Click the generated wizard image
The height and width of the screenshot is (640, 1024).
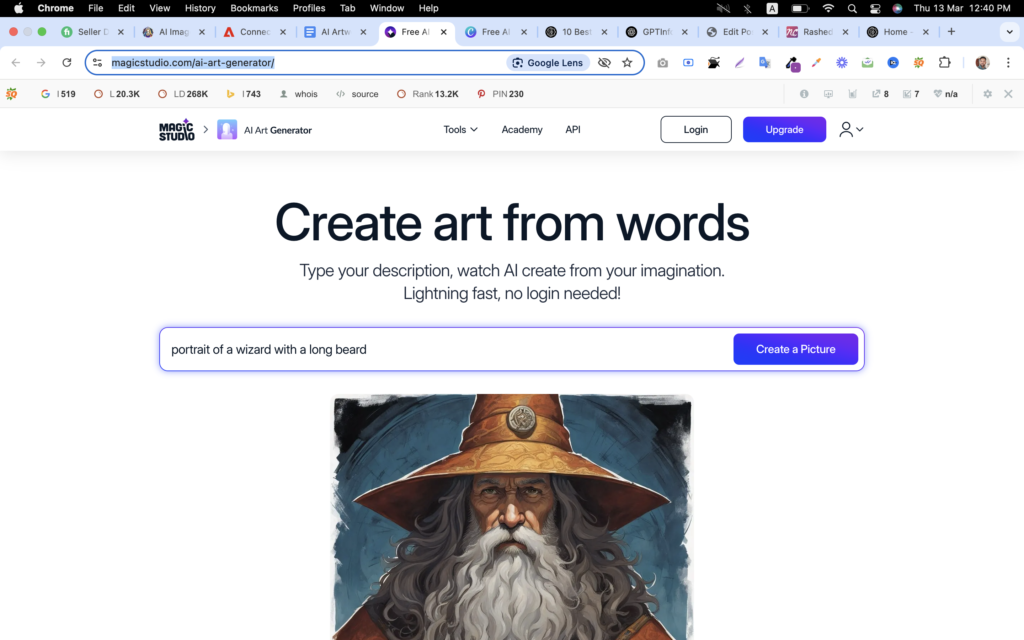[512, 517]
